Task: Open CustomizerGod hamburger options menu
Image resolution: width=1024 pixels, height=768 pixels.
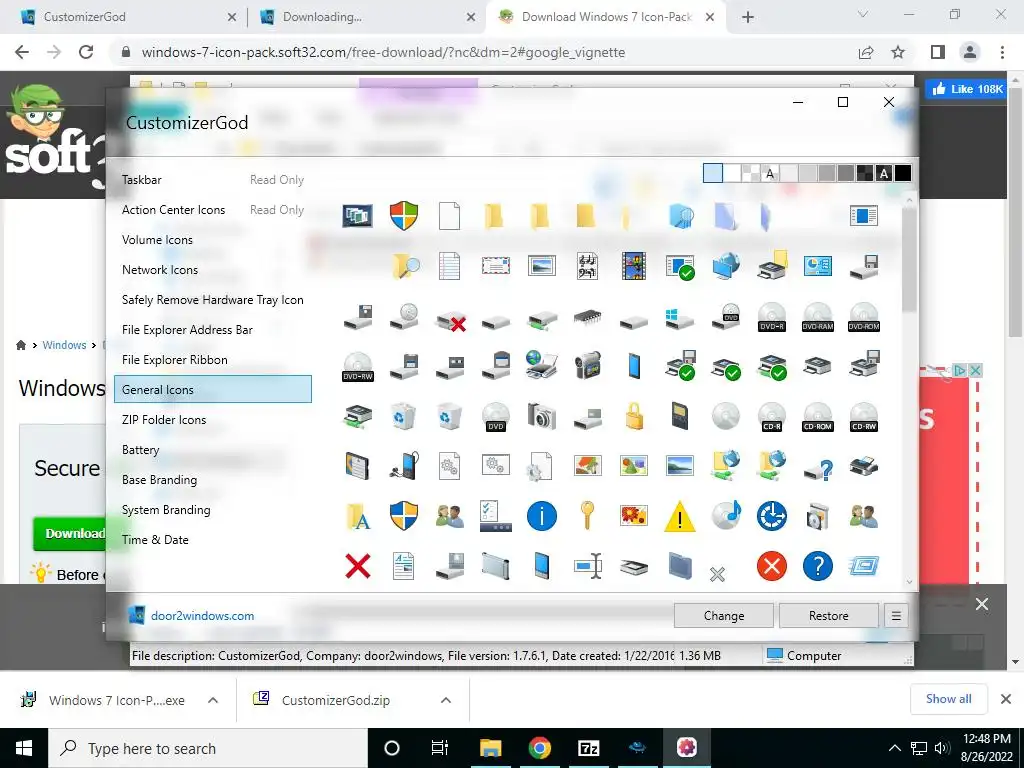Action: point(896,615)
